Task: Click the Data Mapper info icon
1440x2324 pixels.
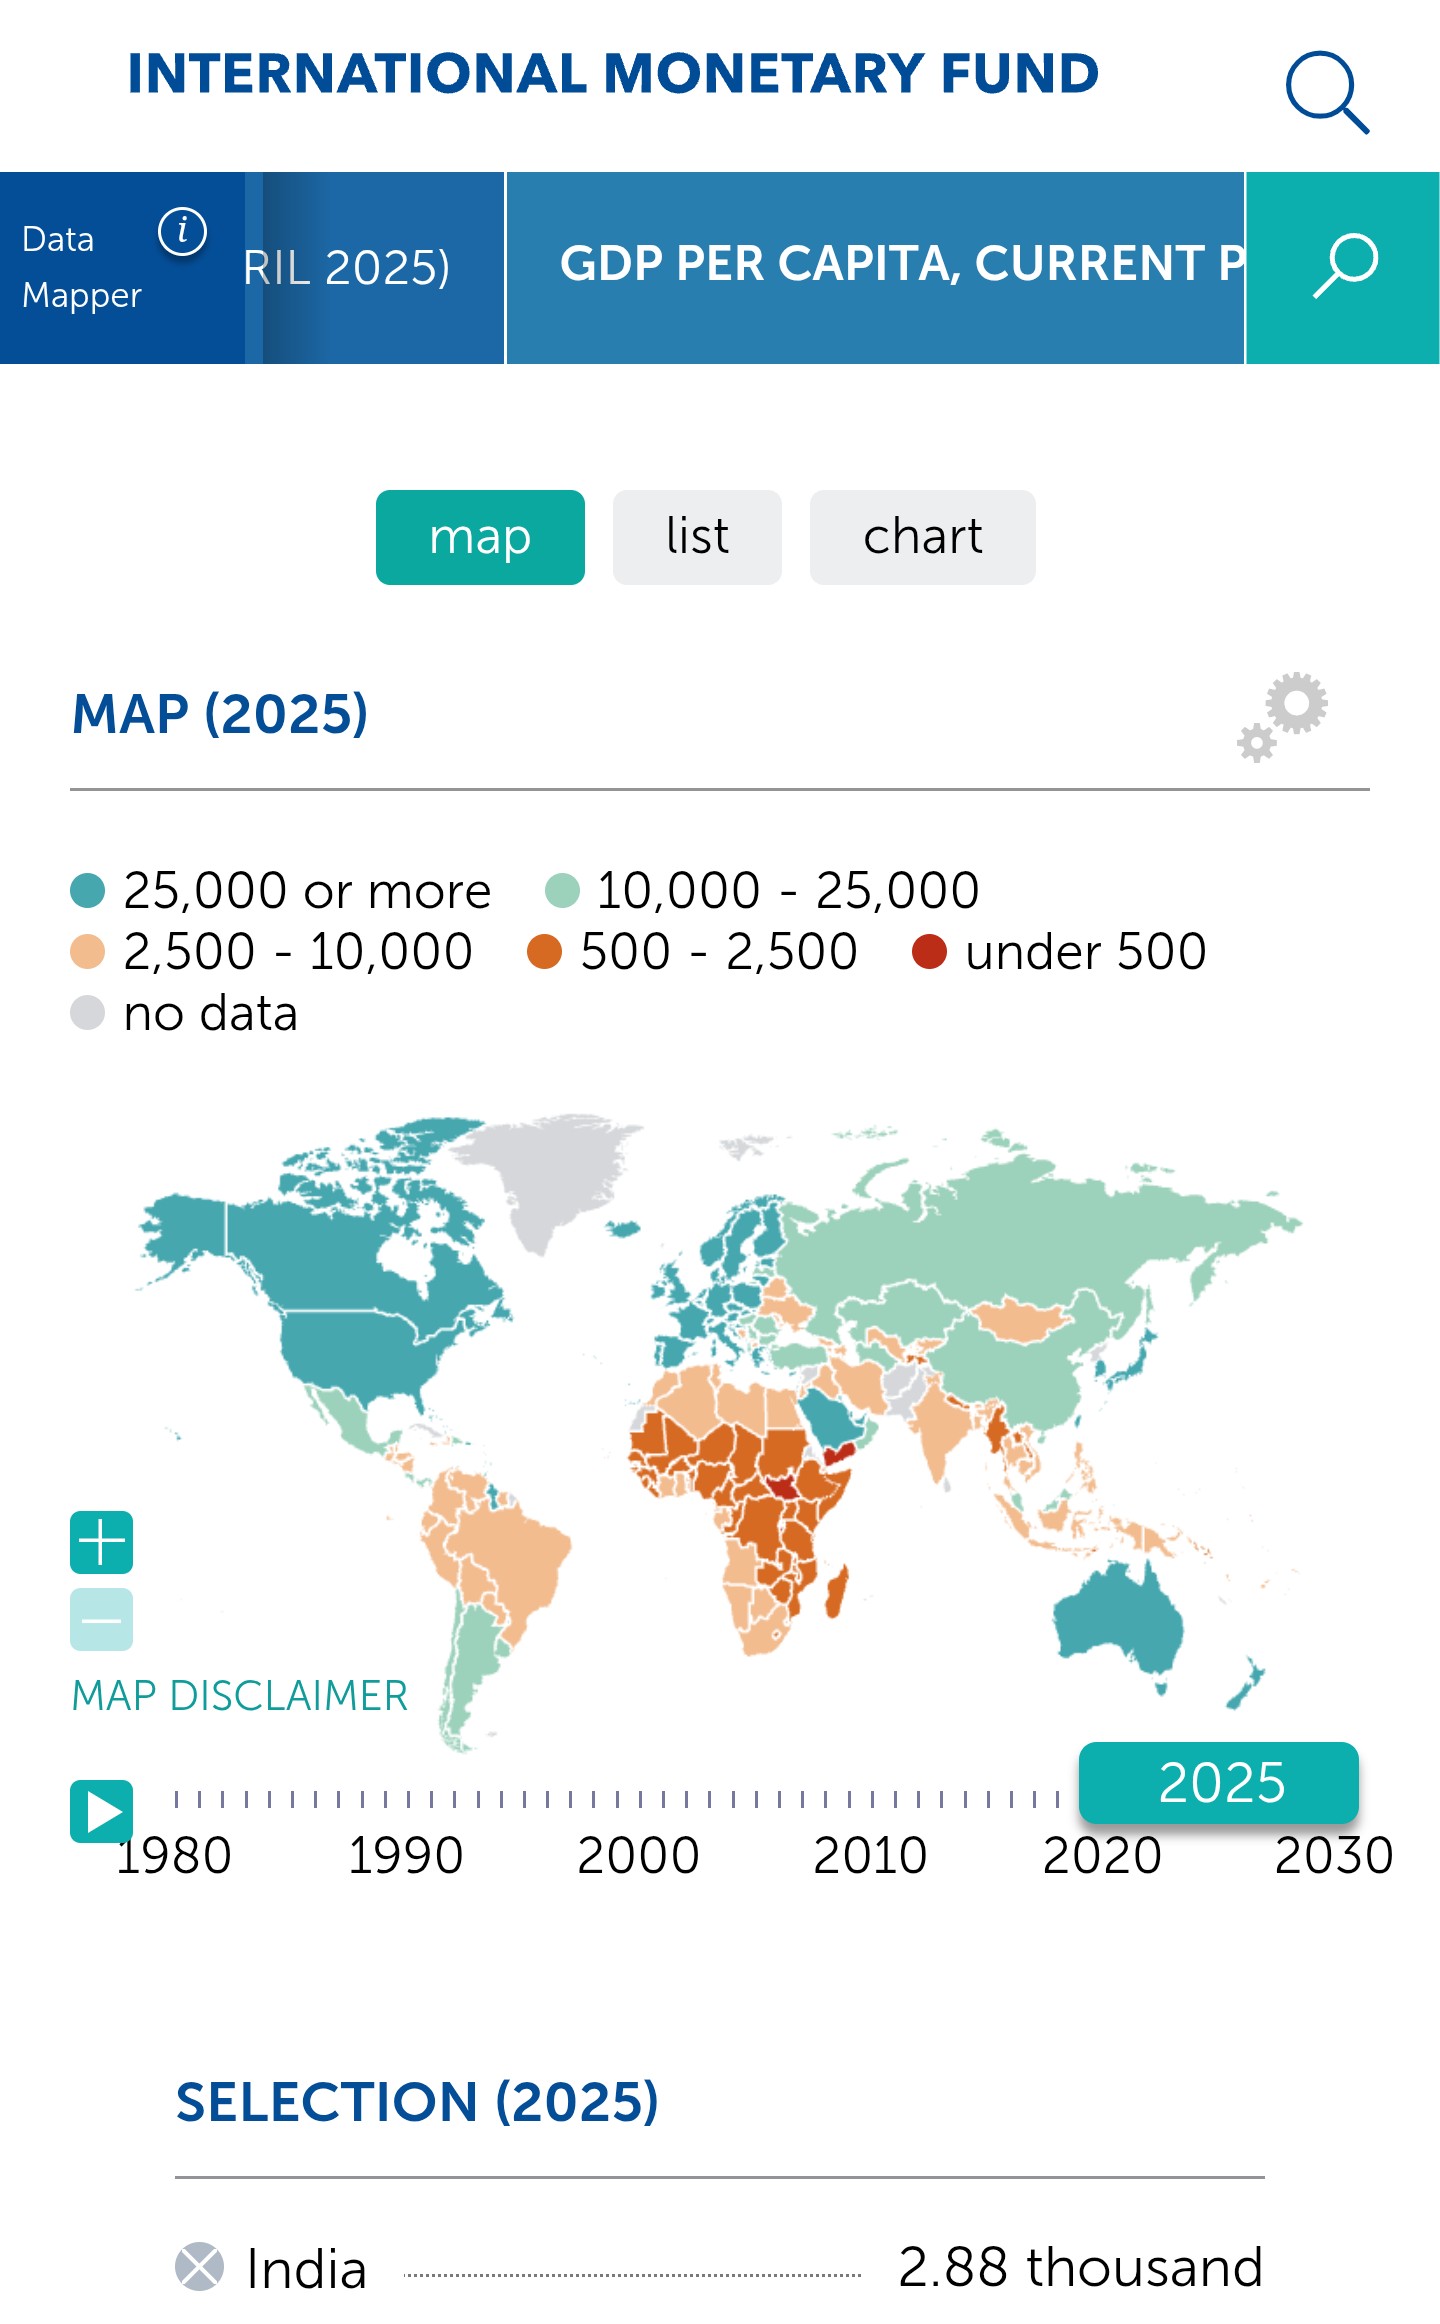Action: (x=182, y=232)
